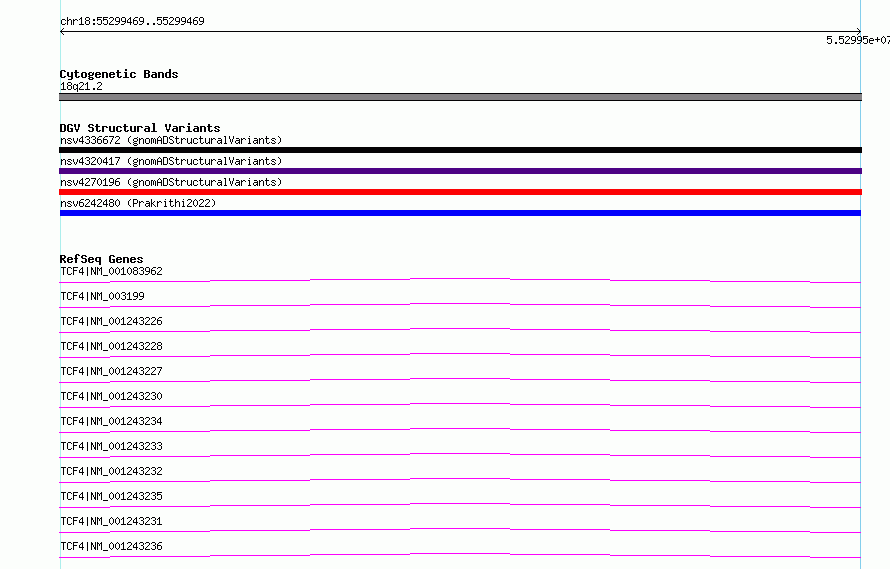Click the magenta intron line under NM_001083962
The height and width of the screenshot is (569, 890).
460,279
